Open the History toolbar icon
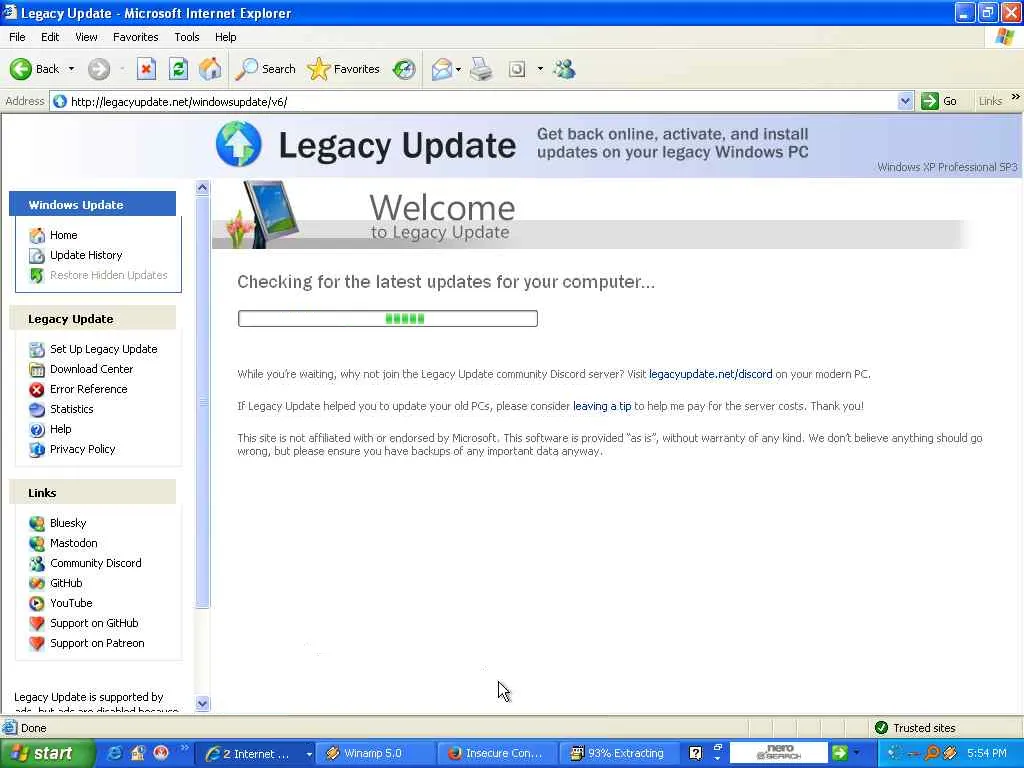This screenshot has height=768, width=1024. pyautogui.click(x=404, y=69)
